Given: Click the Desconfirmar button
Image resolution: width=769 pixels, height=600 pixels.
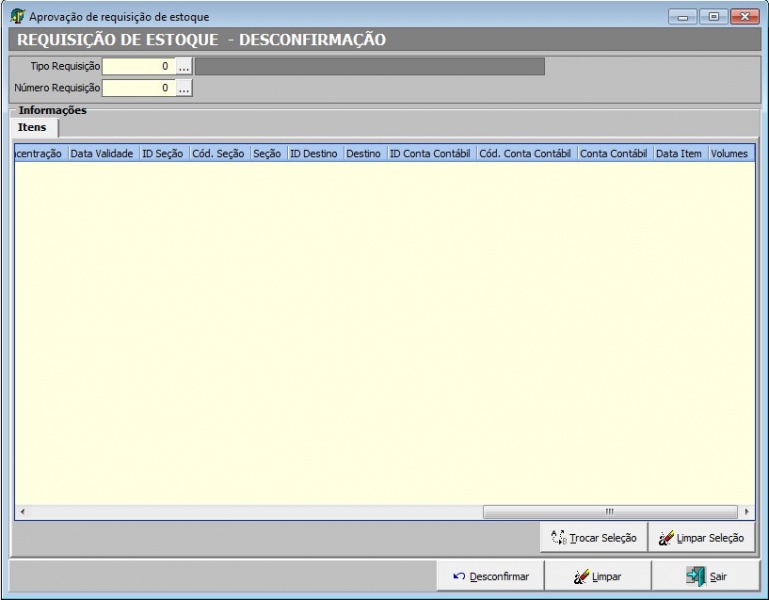Looking at the screenshot, I should pyautogui.click(x=490, y=577).
